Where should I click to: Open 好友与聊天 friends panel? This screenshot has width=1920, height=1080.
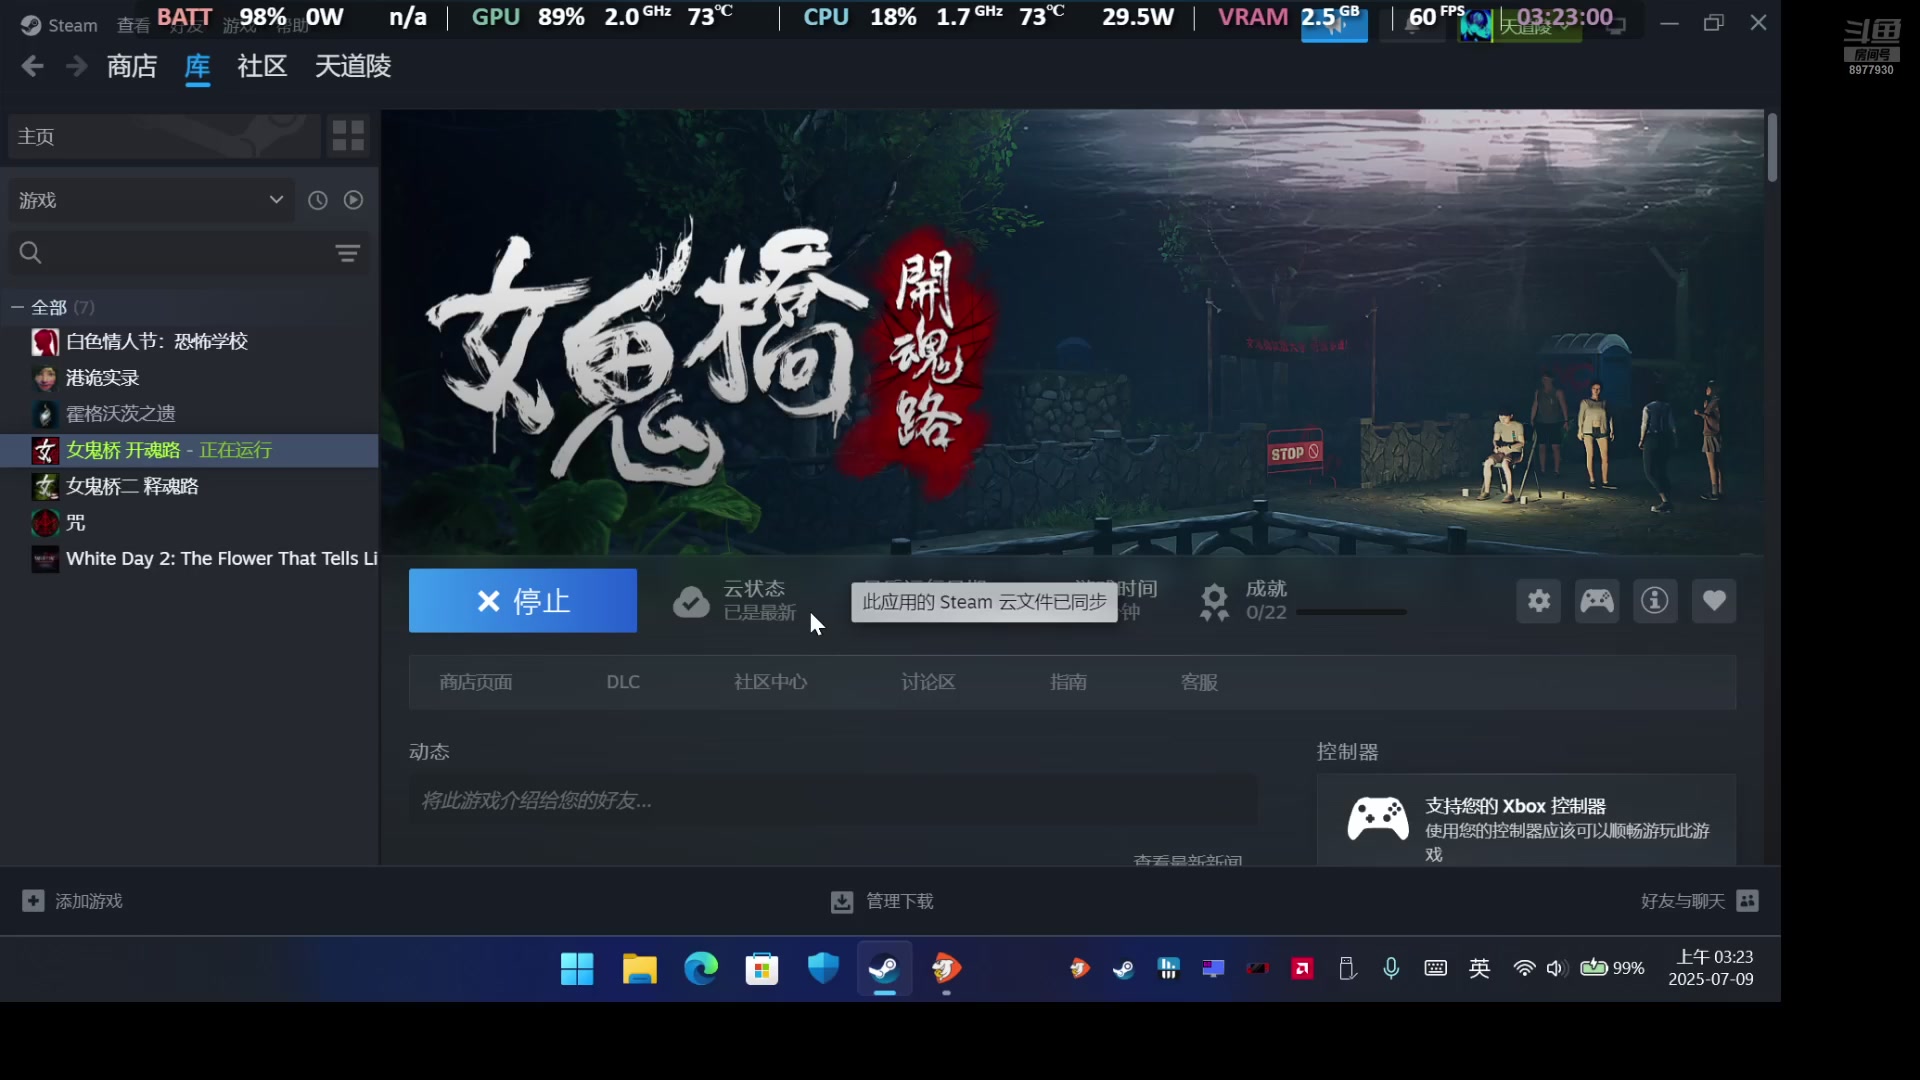coord(1699,901)
